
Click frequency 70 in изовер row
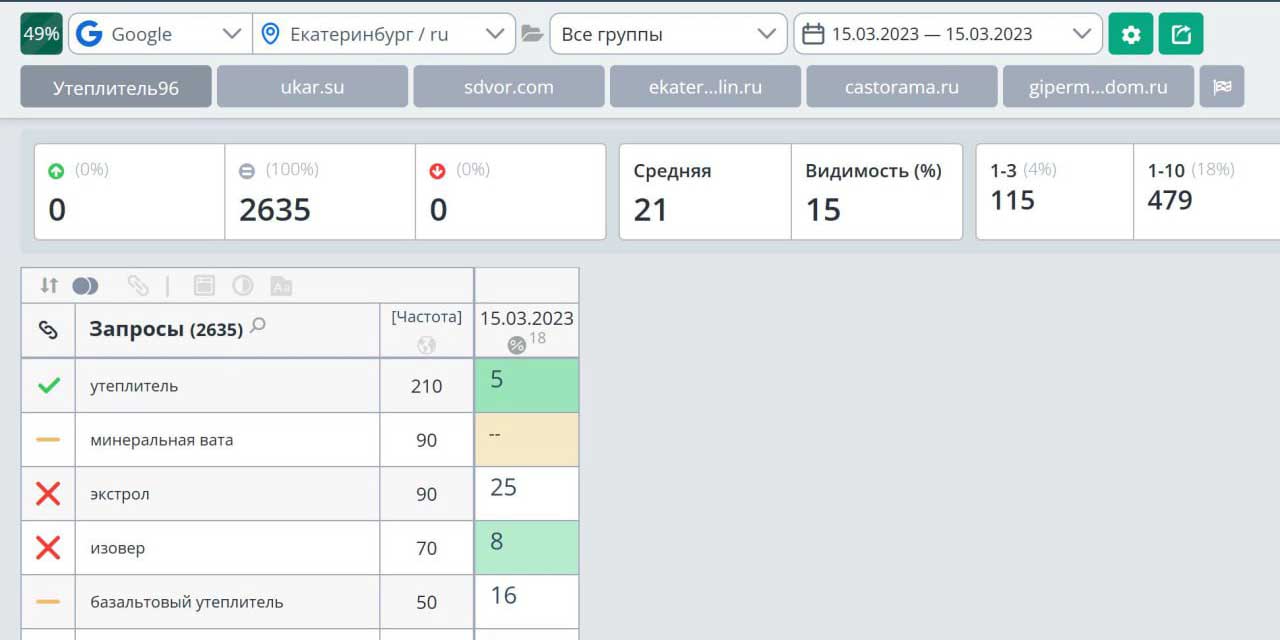427,548
